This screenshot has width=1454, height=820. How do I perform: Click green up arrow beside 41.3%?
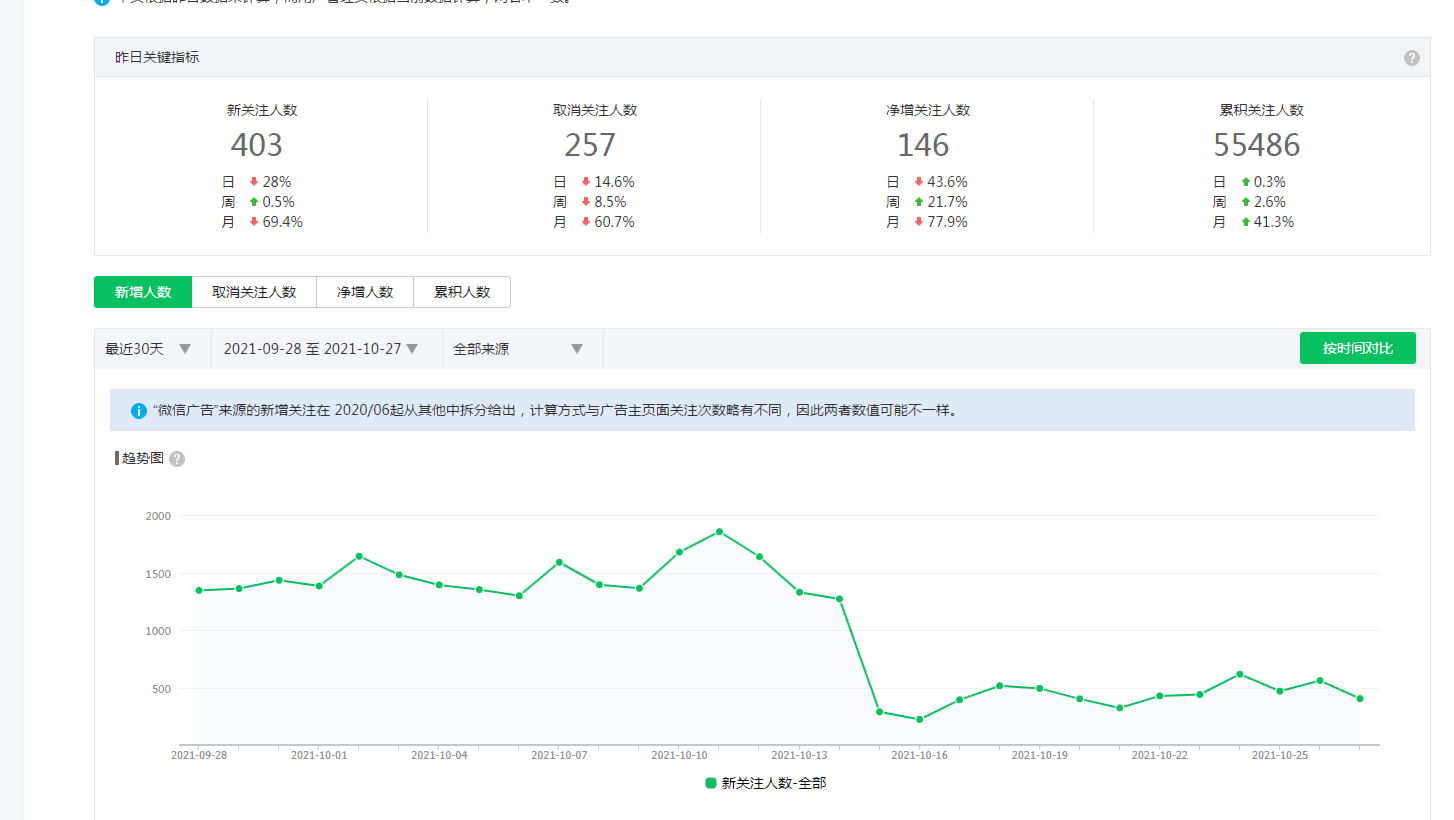[1246, 222]
